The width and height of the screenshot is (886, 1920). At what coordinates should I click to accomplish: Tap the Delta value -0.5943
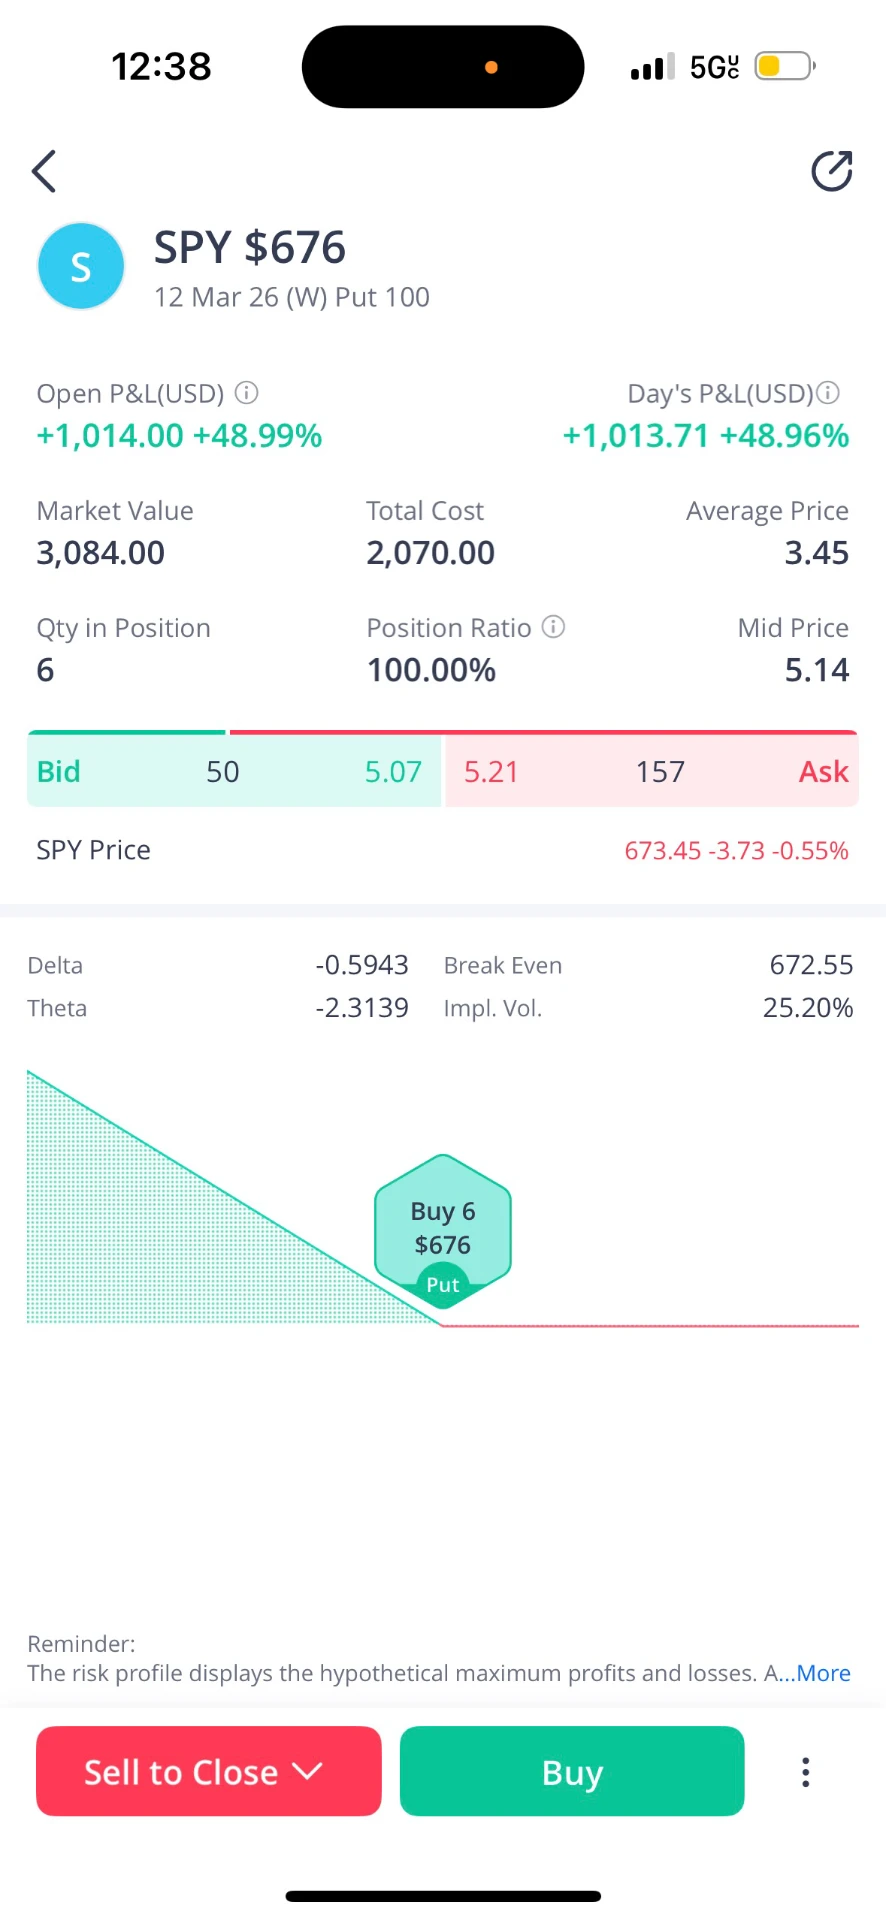tap(362, 965)
